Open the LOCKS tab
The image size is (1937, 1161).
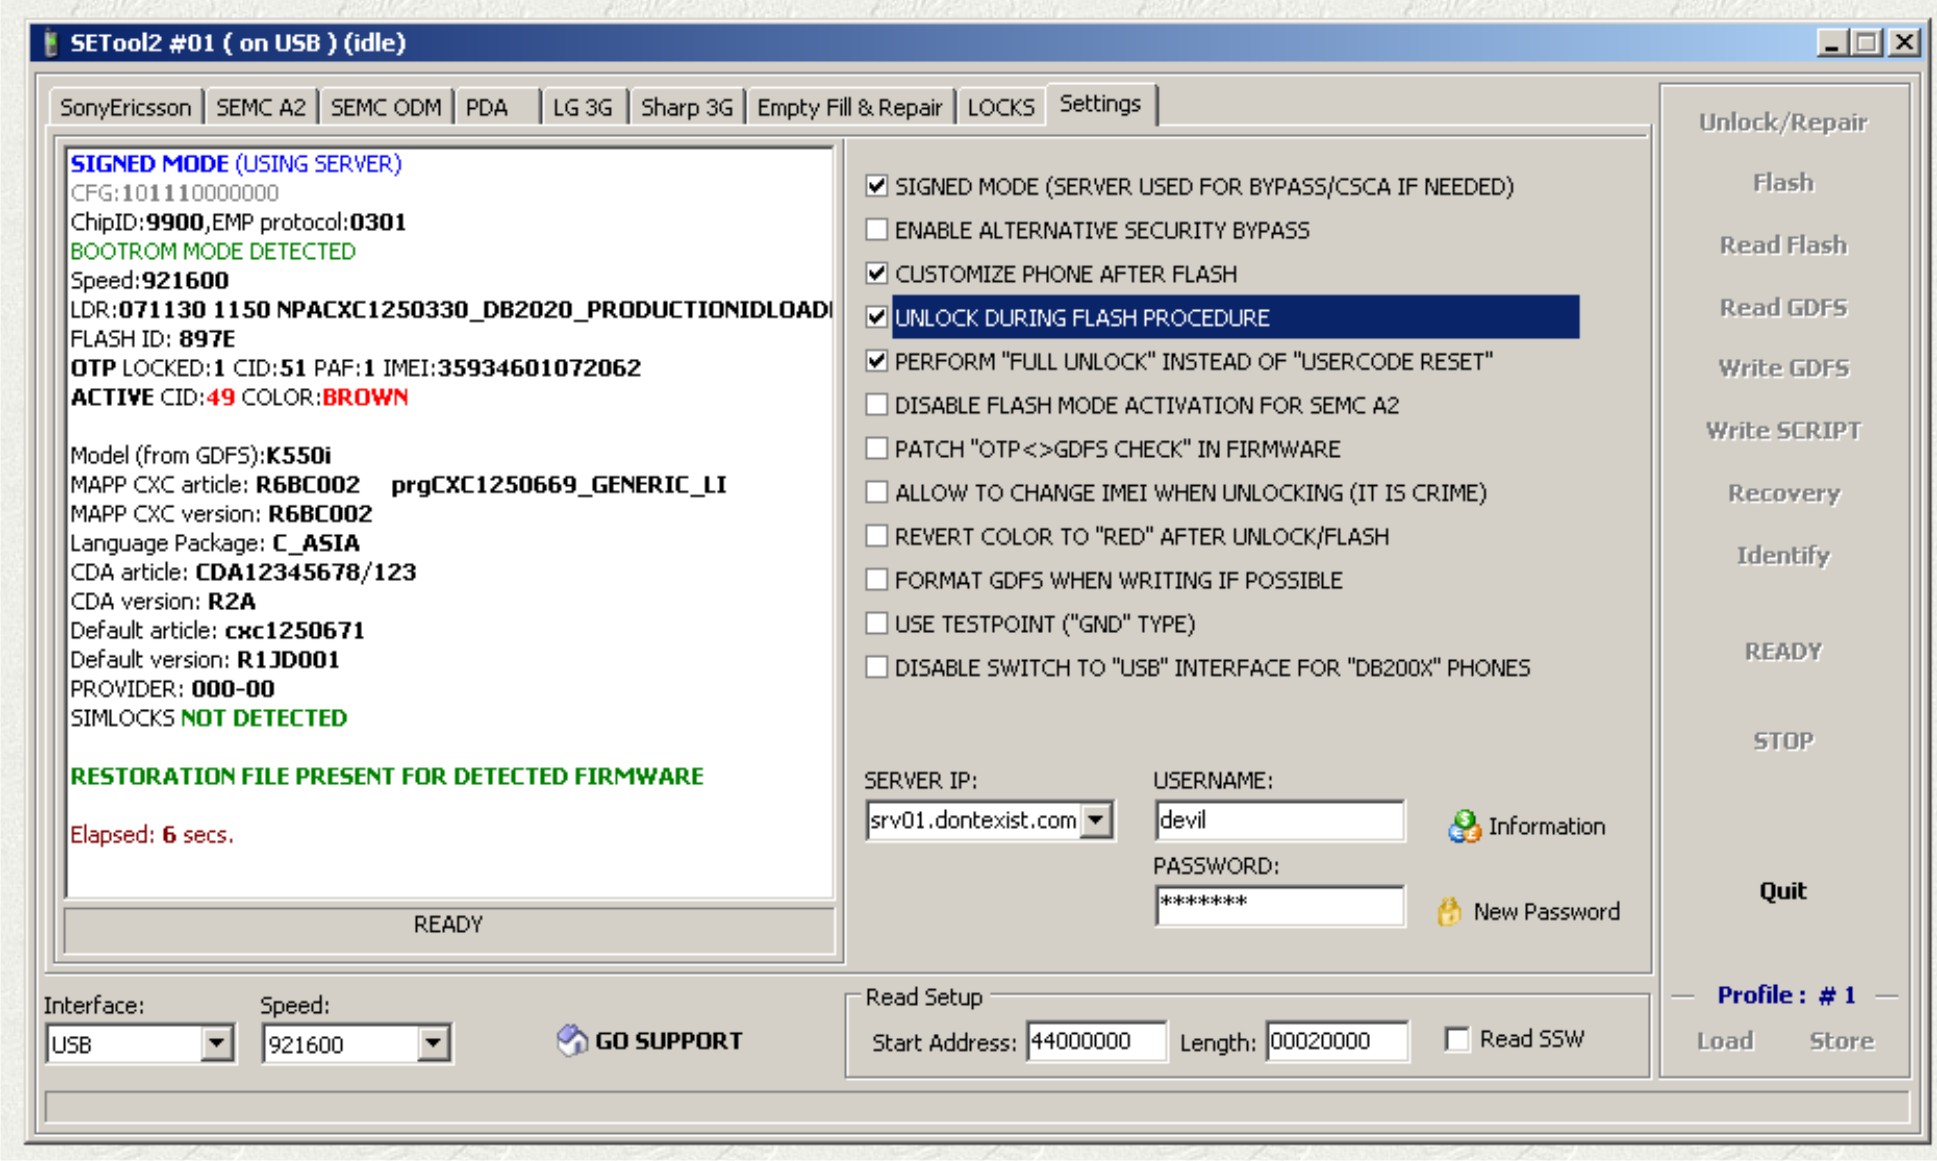pyautogui.click(x=1000, y=108)
